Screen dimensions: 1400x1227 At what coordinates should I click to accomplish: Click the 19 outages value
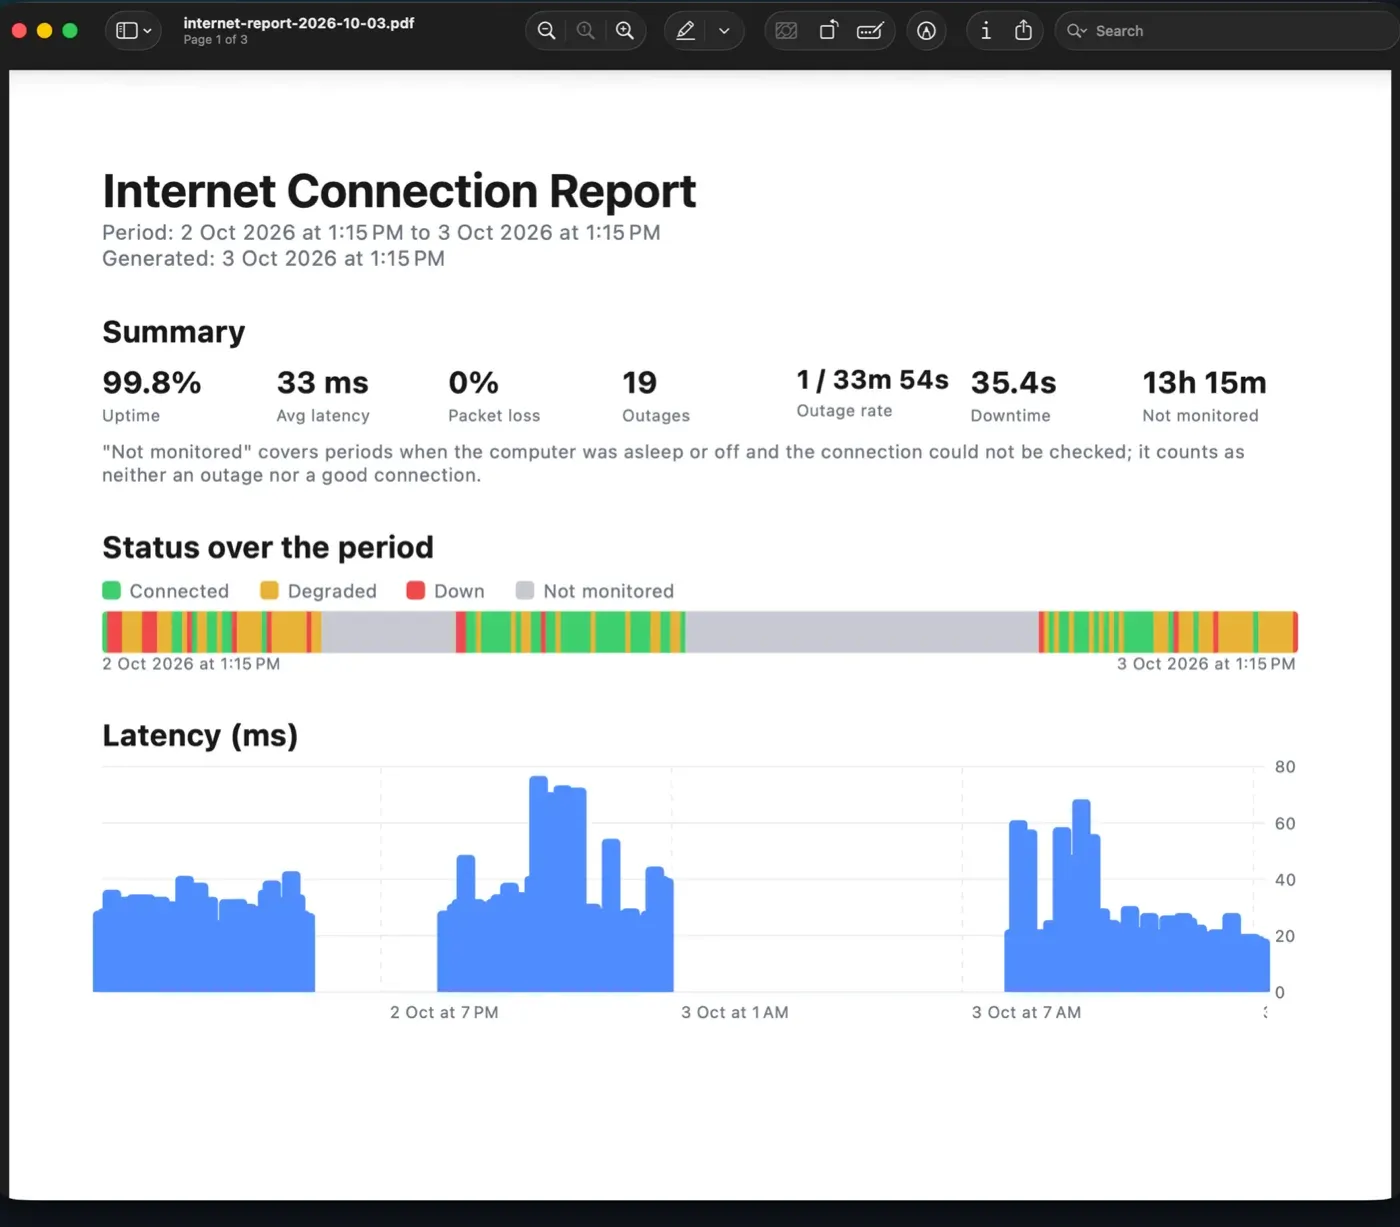639,383
